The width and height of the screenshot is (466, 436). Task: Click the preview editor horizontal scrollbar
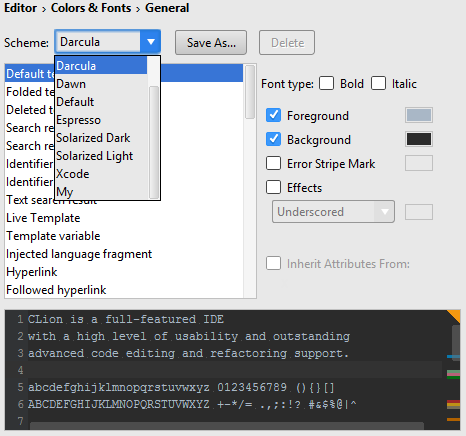(227, 426)
